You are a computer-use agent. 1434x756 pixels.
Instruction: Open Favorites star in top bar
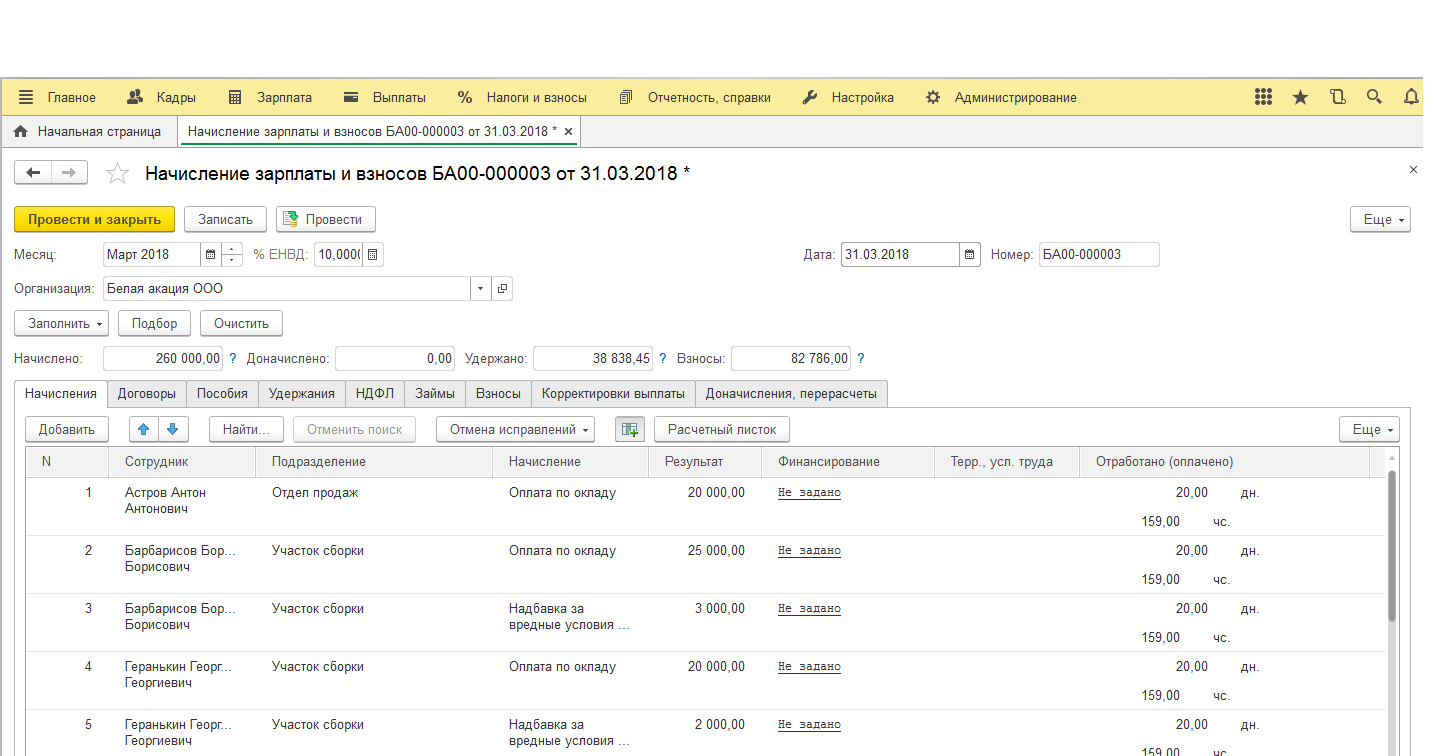(1300, 97)
